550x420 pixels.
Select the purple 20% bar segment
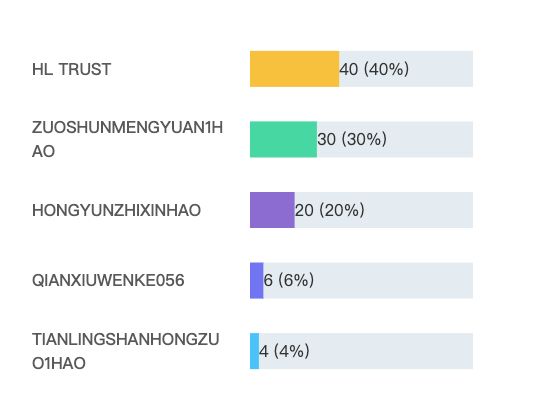[x=272, y=210]
